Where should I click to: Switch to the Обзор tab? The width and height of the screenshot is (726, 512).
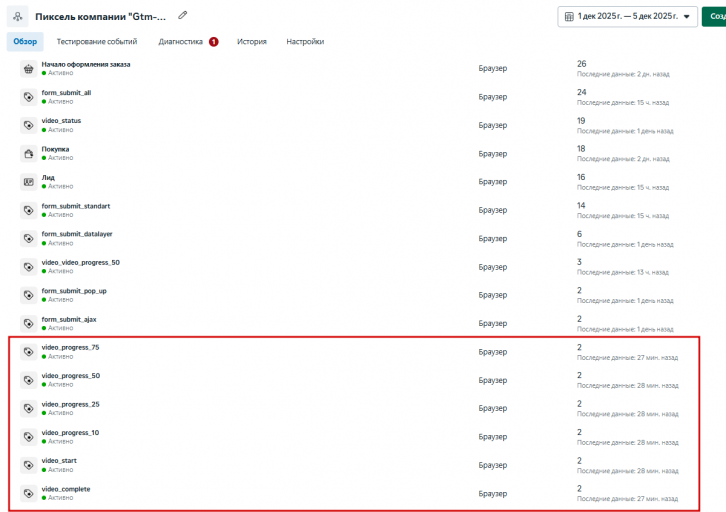click(25, 42)
